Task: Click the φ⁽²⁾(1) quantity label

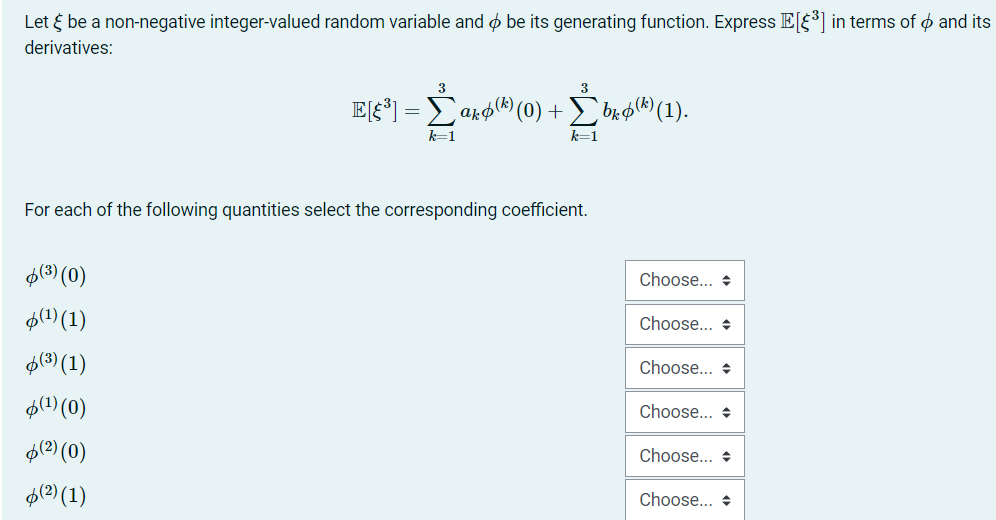Action: [55, 495]
